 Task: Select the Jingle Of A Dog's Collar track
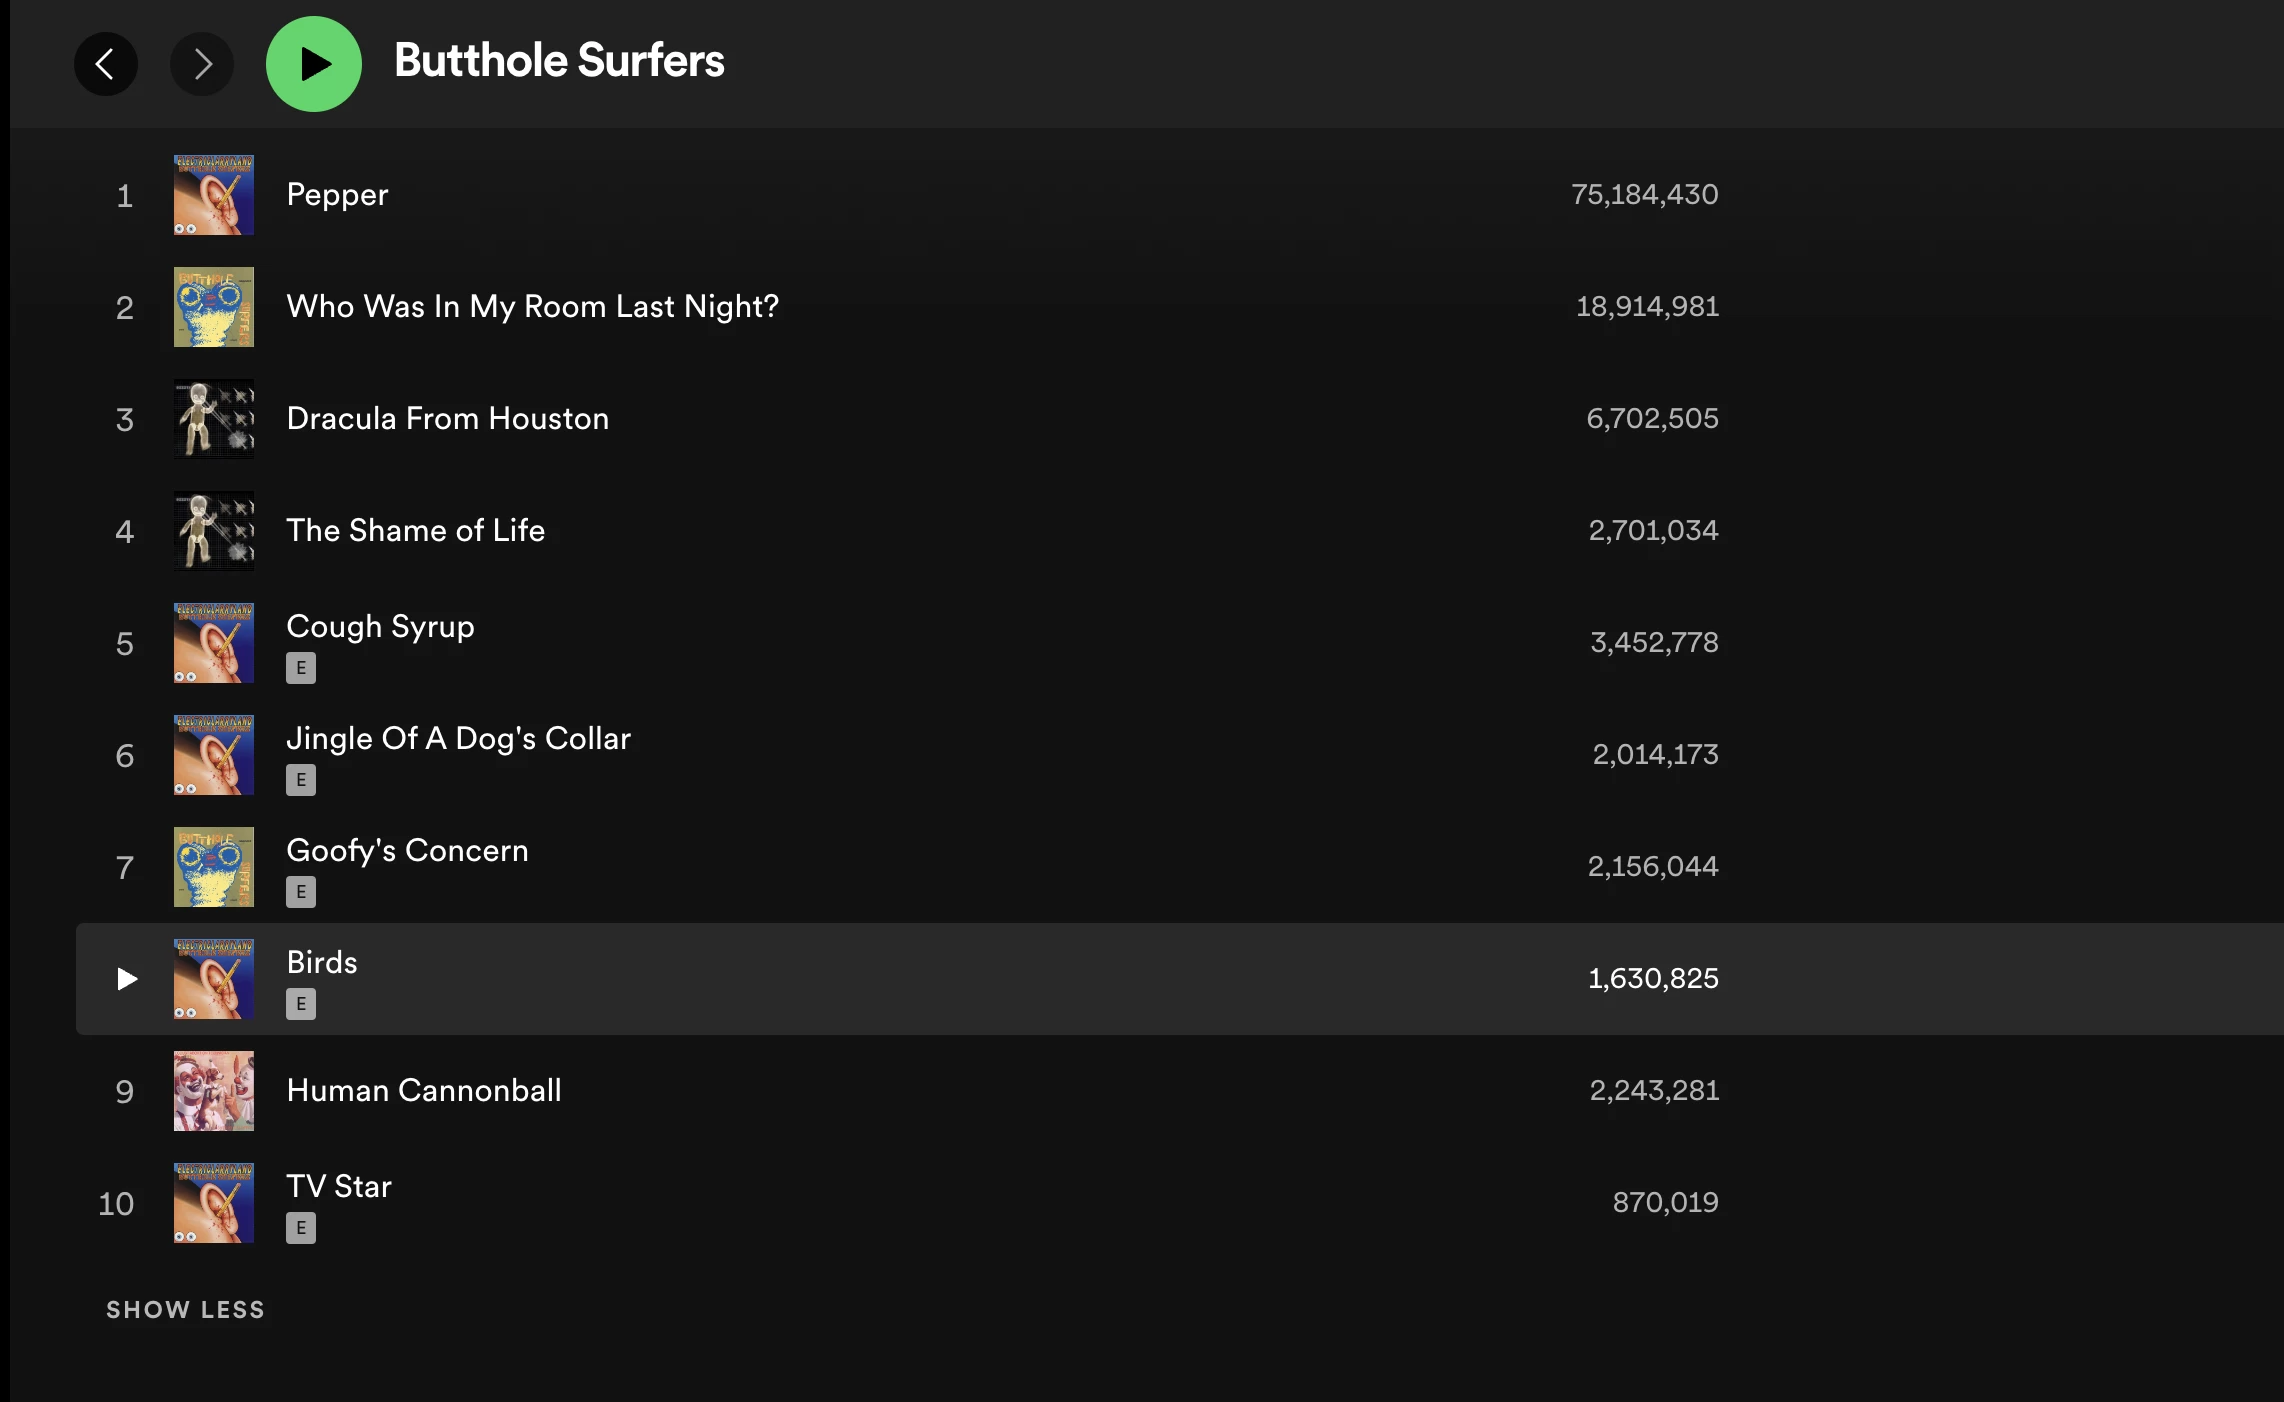coord(458,739)
